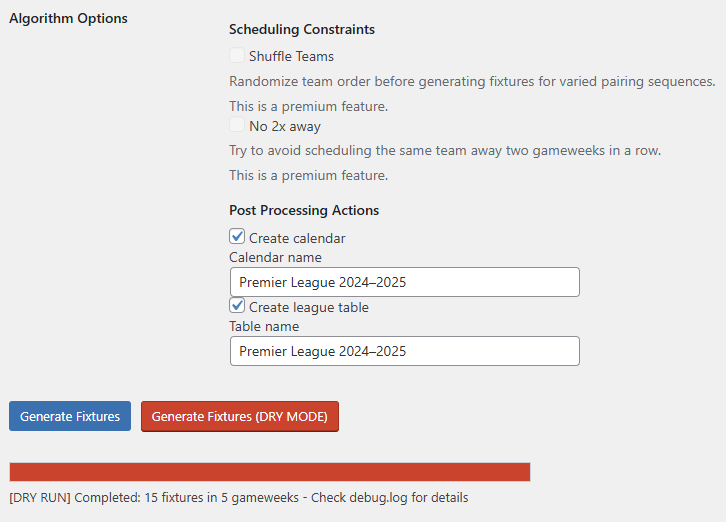Click the Shuffle Teams label text
Image resolution: width=726 pixels, height=522 pixels.
(x=291, y=56)
